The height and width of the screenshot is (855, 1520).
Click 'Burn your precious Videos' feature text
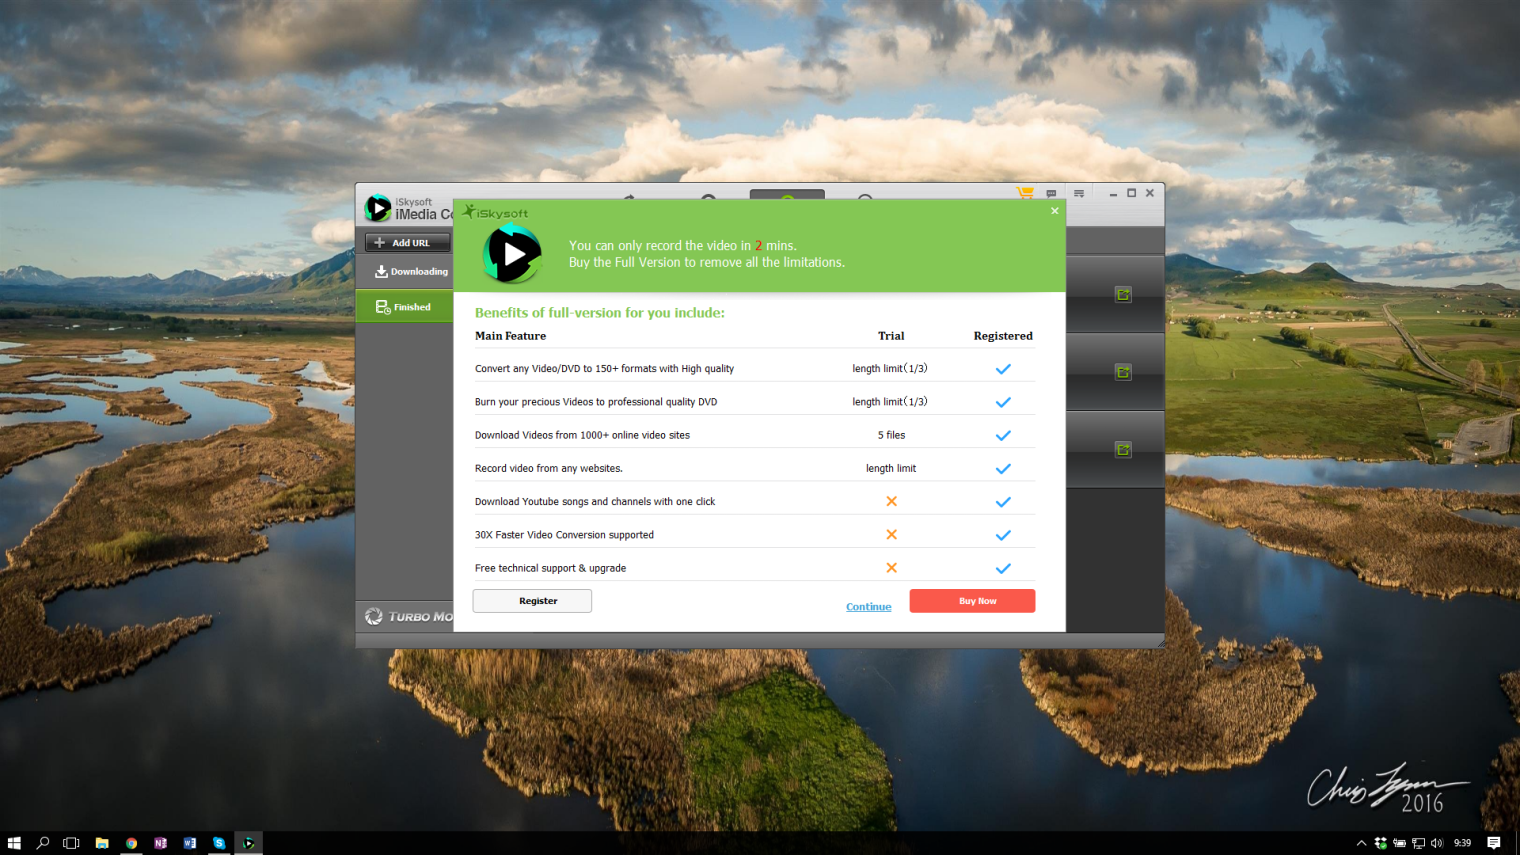click(x=596, y=402)
